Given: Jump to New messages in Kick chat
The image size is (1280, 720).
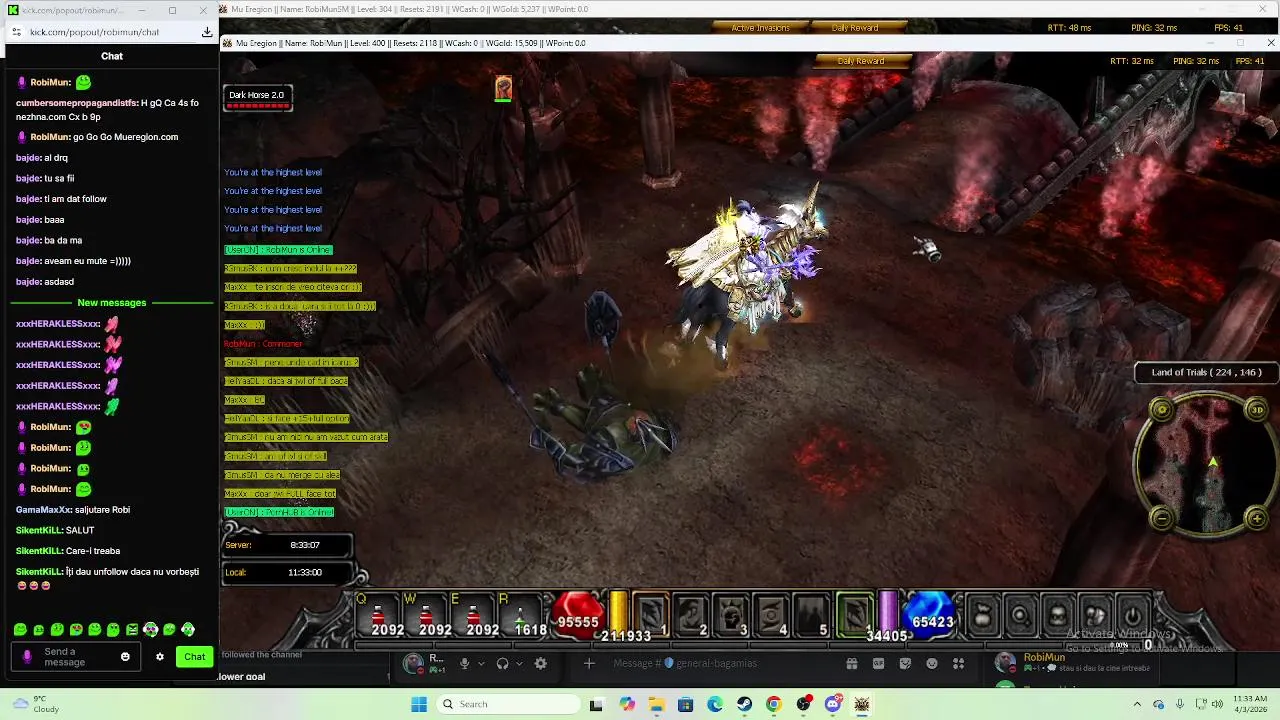Looking at the screenshot, I should (112, 303).
